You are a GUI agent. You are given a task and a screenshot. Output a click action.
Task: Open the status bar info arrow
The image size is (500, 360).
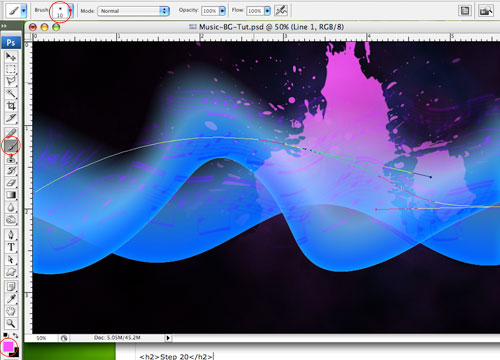point(168,338)
